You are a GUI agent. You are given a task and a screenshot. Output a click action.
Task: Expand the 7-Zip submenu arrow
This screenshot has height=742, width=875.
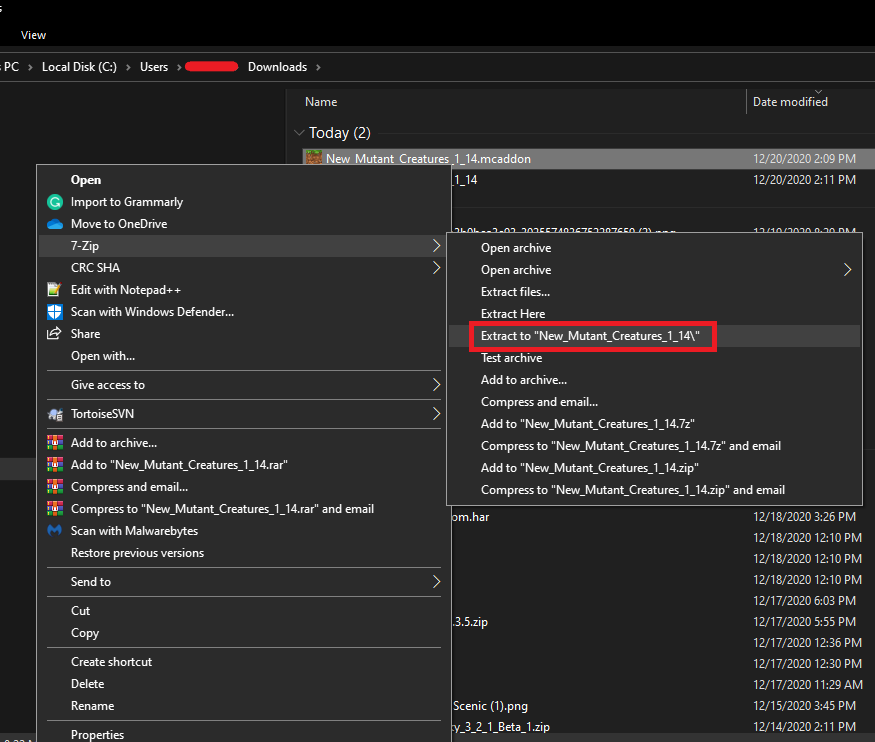pyautogui.click(x=435, y=245)
